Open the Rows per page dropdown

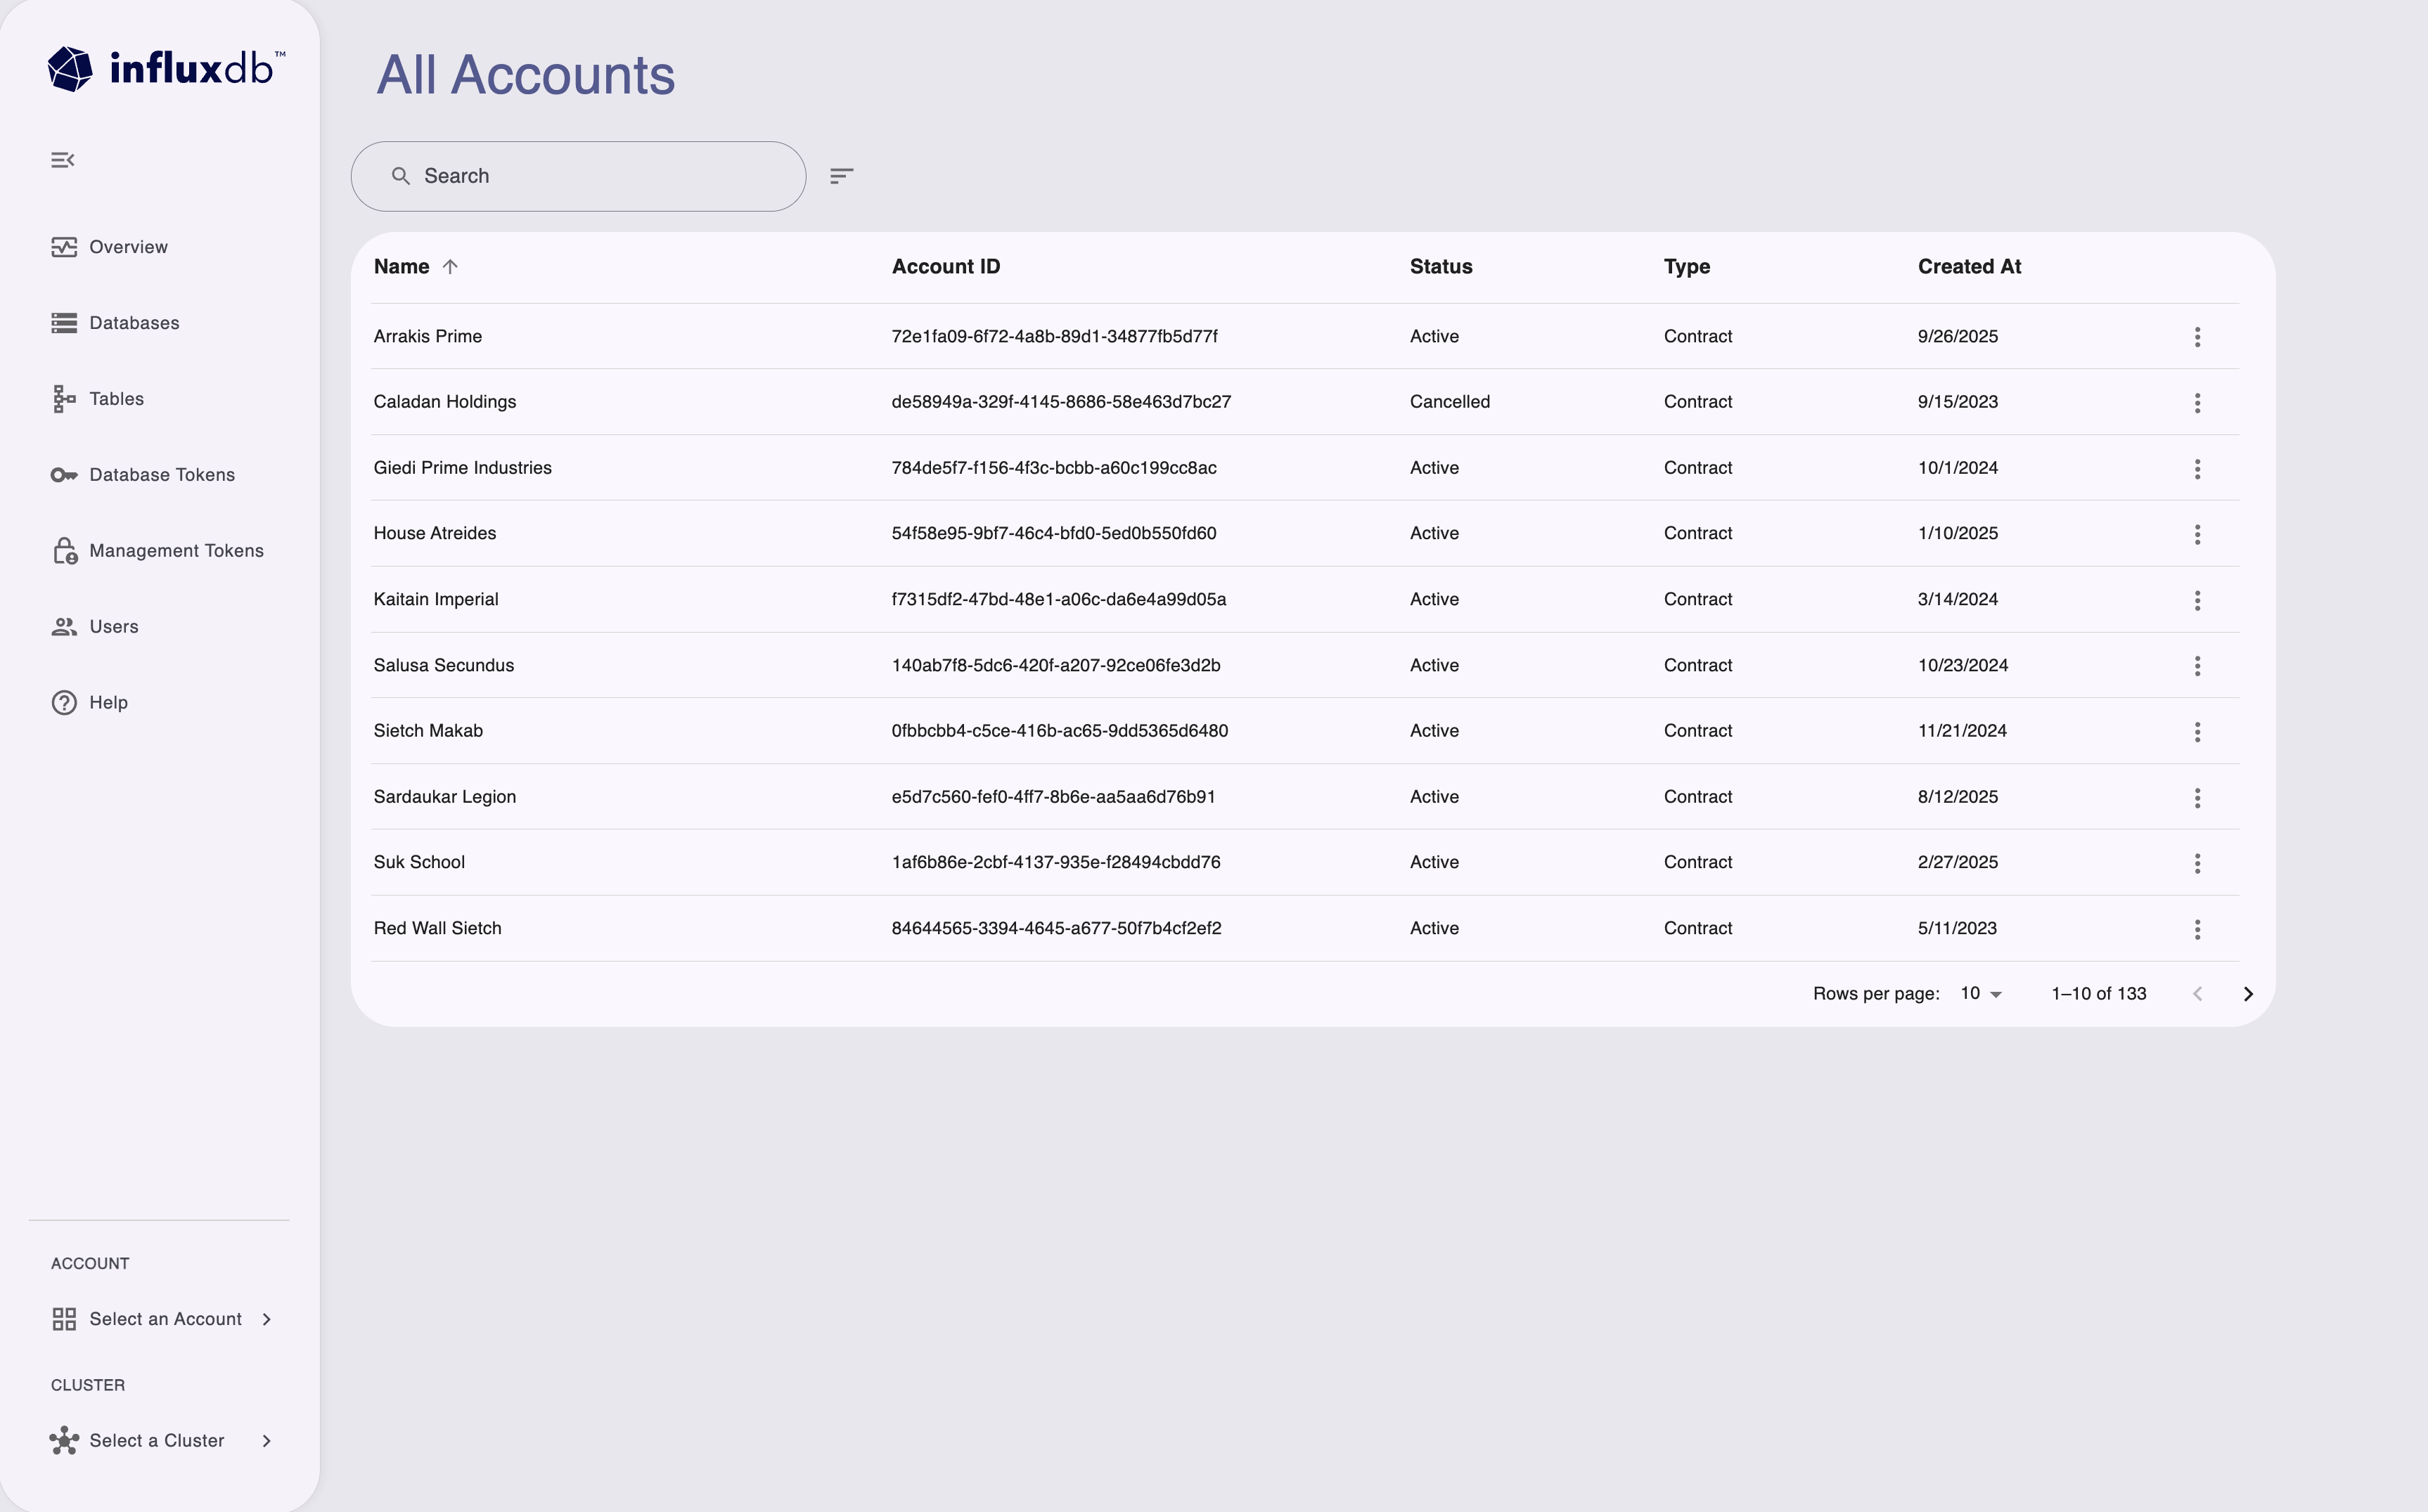tap(1981, 993)
